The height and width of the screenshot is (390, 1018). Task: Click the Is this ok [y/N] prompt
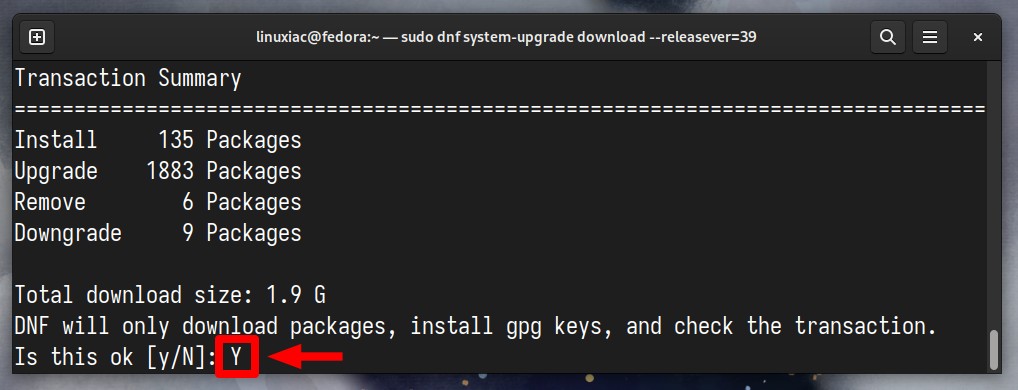[x=116, y=357]
